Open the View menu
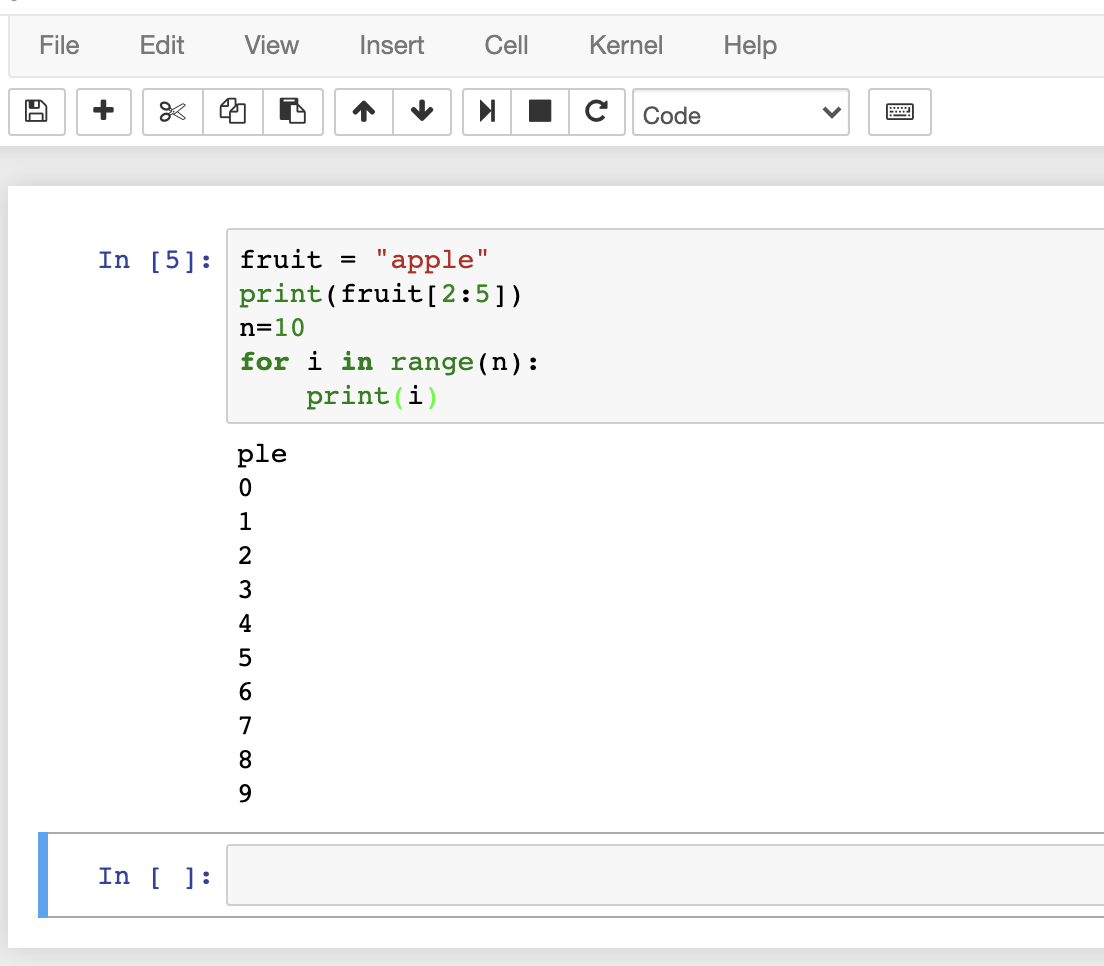The image size is (1104, 966). [271, 45]
